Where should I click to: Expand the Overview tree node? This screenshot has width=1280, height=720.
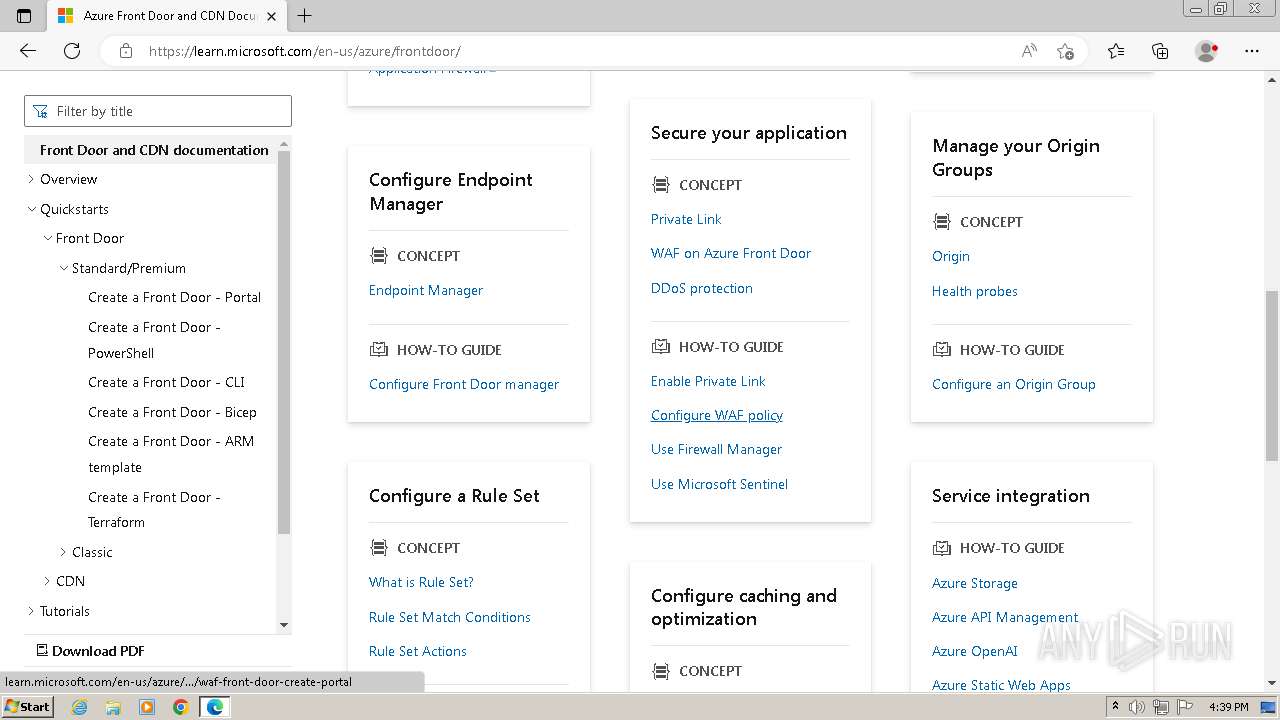(x=31, y=179)
